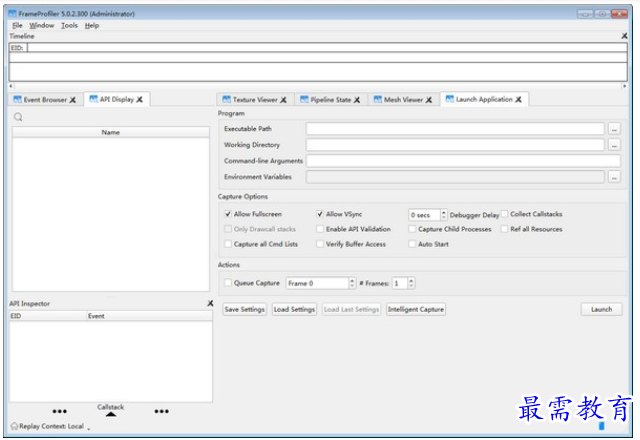Enable the Queue Capture checkbox
The width and height of the screenshot is (640, 440).
pyautogui.click(x=228, y=283)
